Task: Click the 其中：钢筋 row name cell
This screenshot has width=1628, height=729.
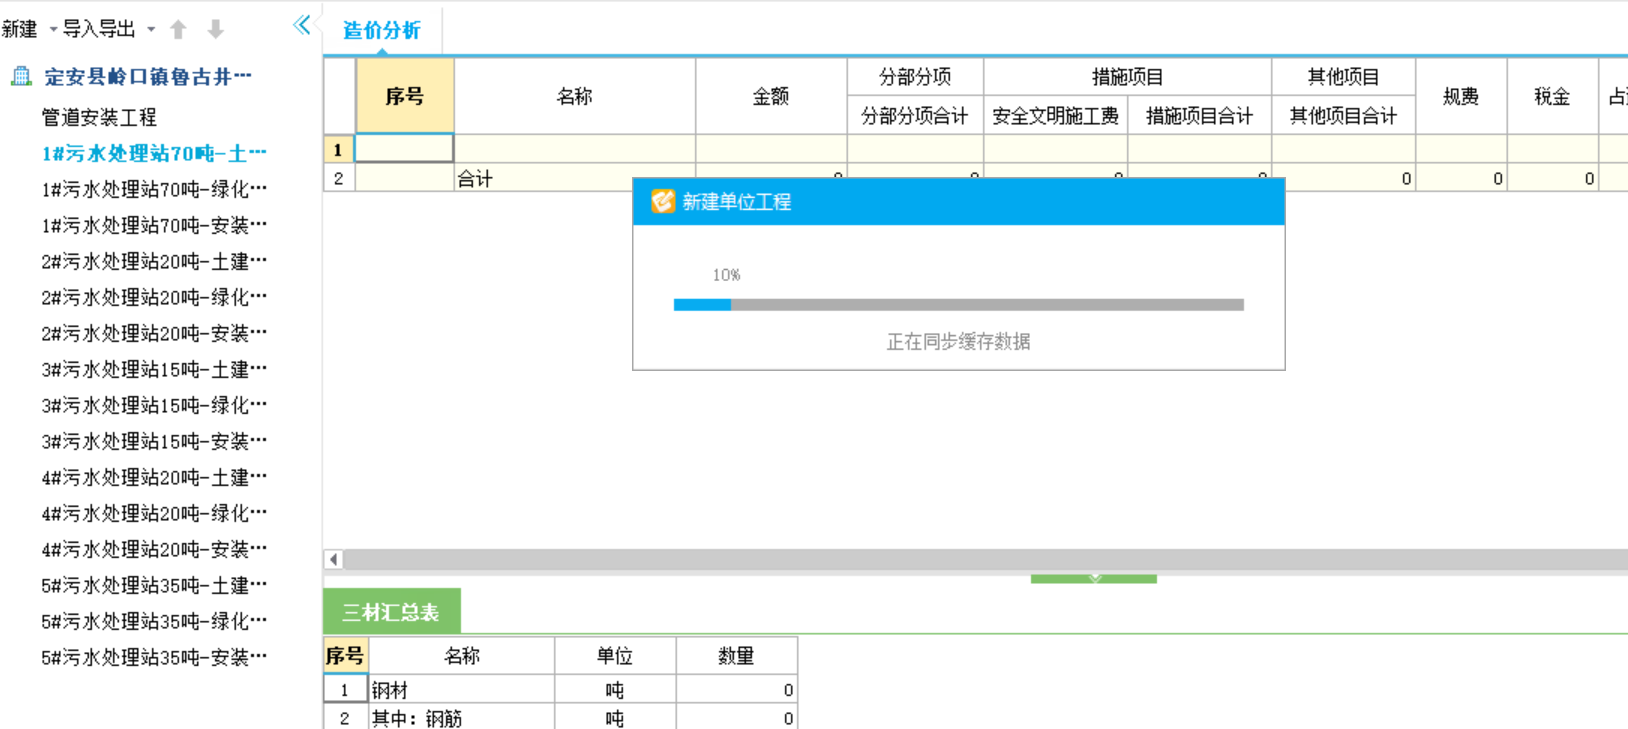Action: coord(461,718)
